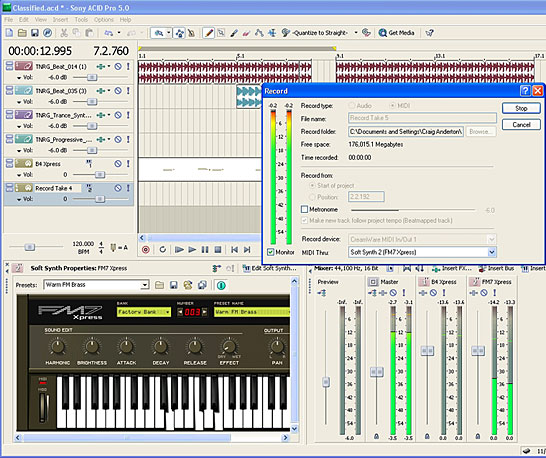Open the Quantize to Straight dropdown arrow
Viewport: 546px width, 458px height.
[356, 33]
